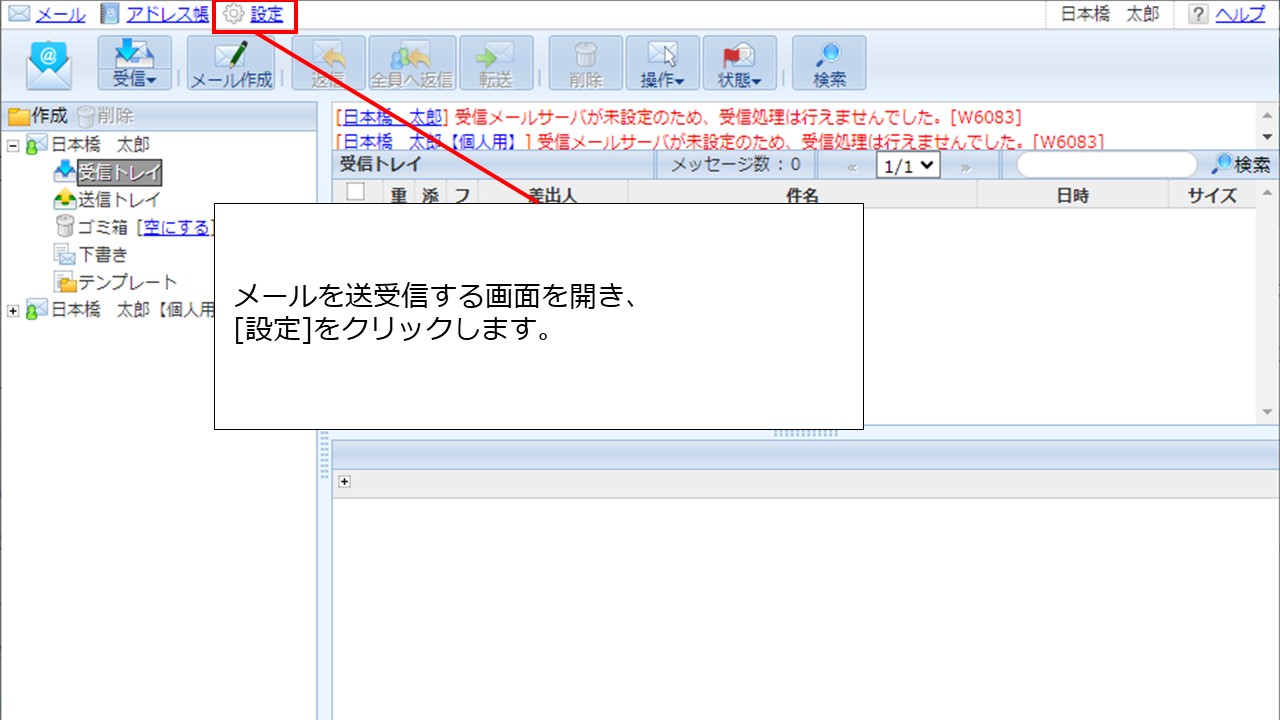This screenshot has height=720, width=1280.
Task: Open the 操作 actions dropdown
Action: tap(662, 64)
